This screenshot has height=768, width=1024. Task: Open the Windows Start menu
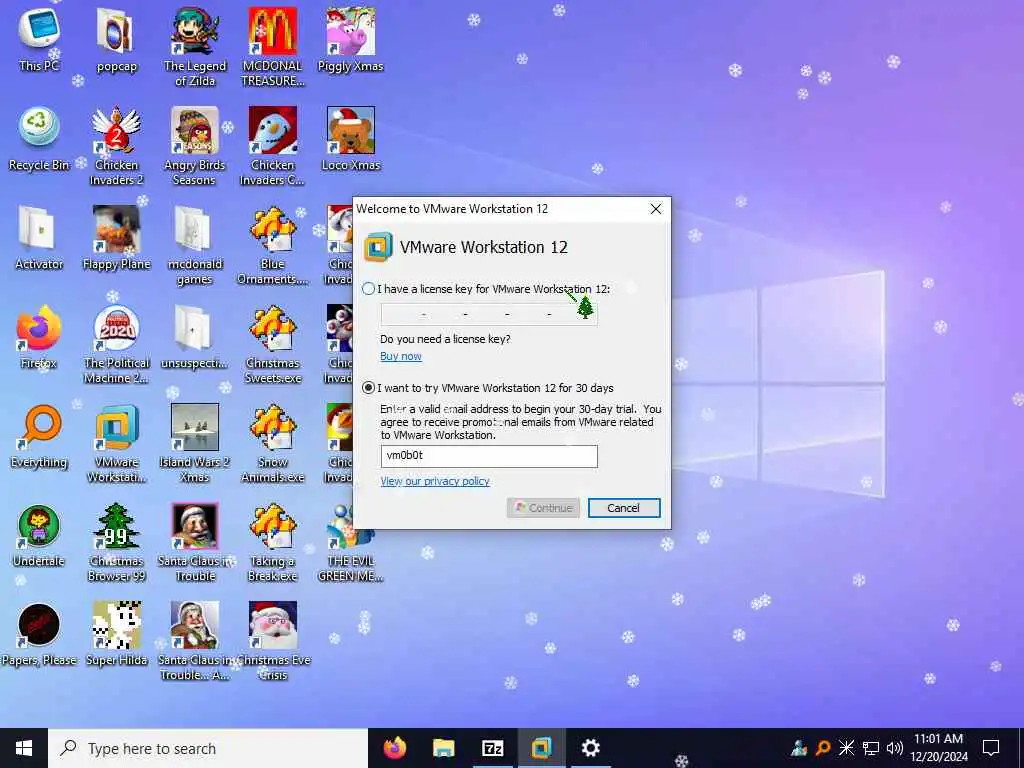(24, 748)
